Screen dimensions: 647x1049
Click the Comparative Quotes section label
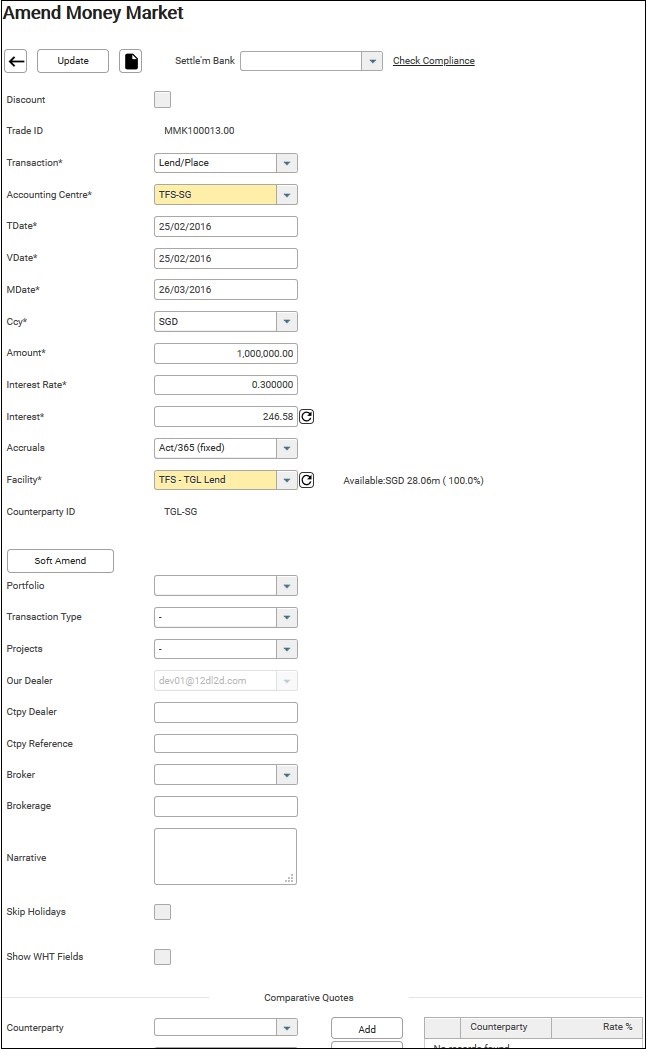tap(308, 997)
